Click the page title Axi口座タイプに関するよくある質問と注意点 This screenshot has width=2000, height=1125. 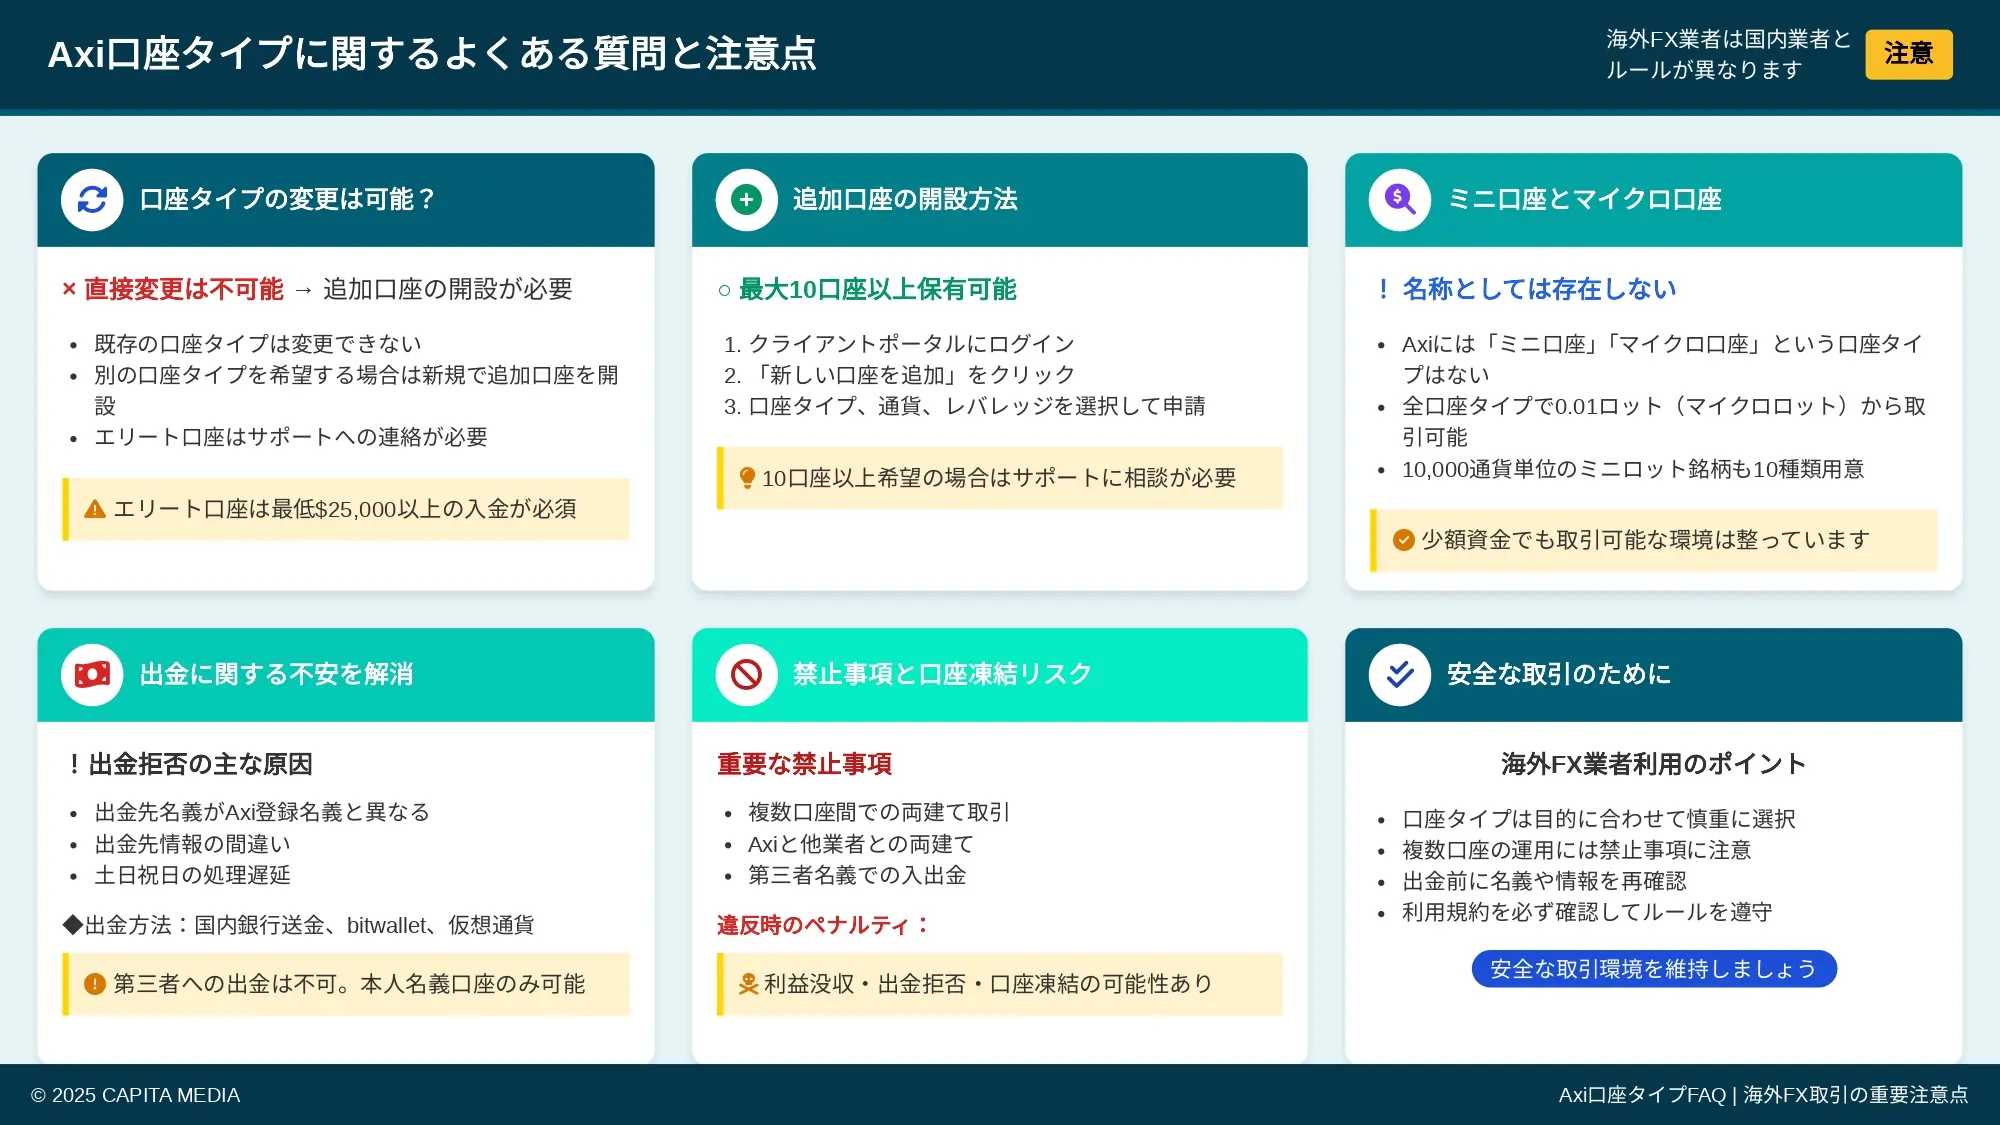[432, 54]
